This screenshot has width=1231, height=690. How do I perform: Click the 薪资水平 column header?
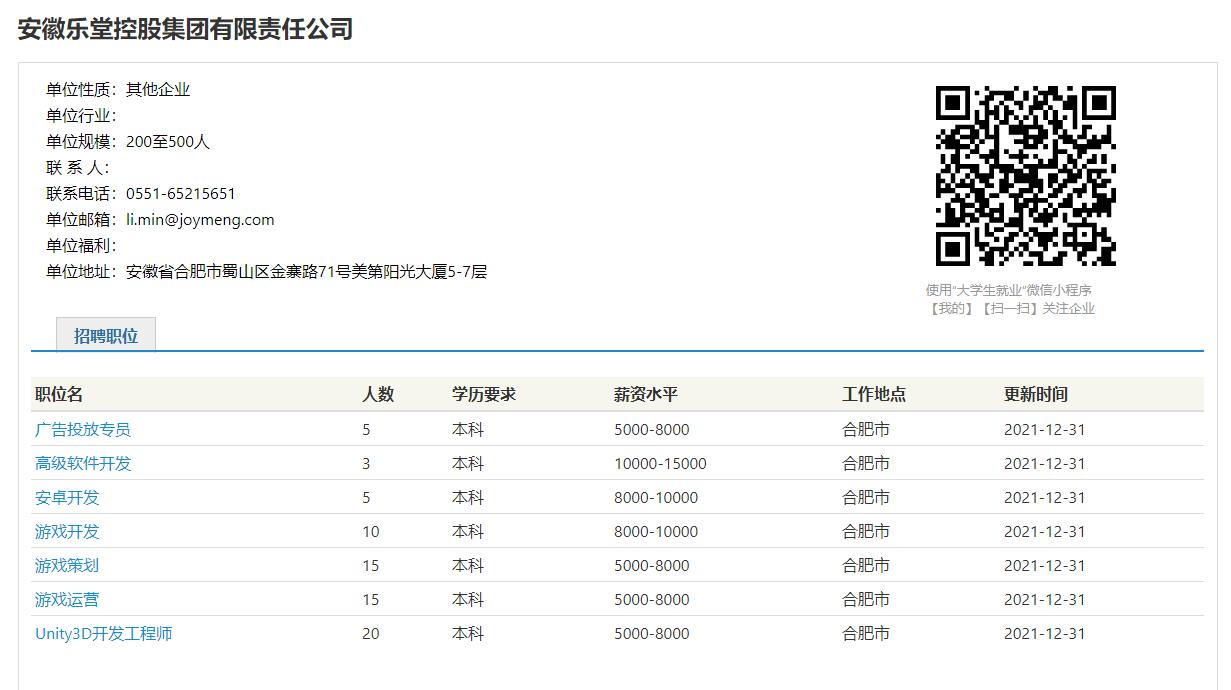[x=646, y=395]
